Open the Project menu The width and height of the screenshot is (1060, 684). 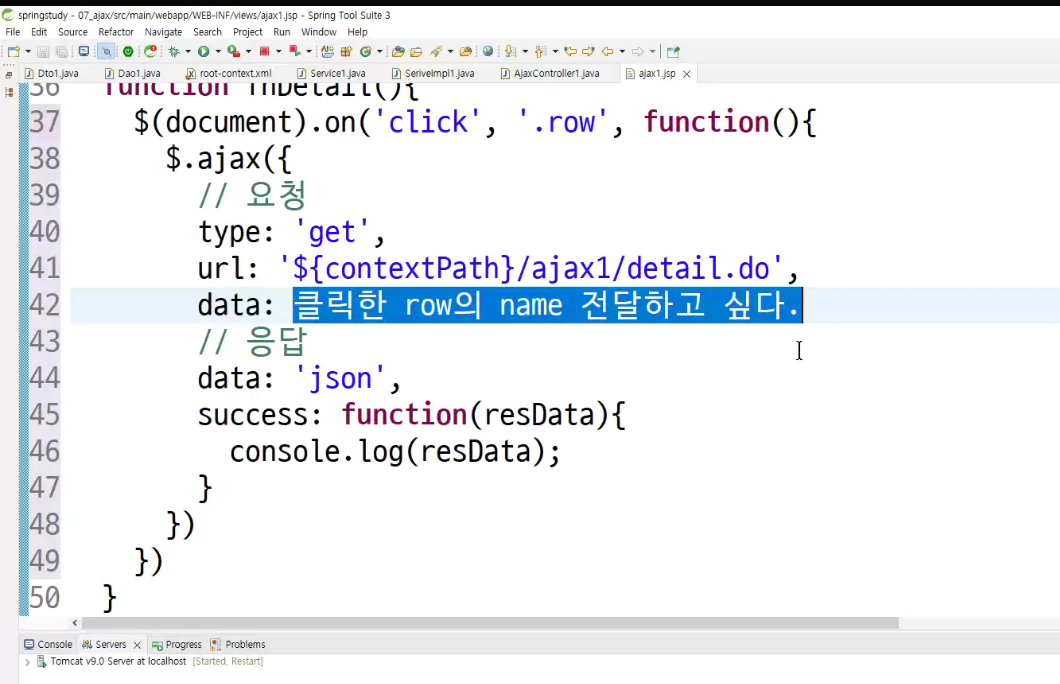point(247,32)
